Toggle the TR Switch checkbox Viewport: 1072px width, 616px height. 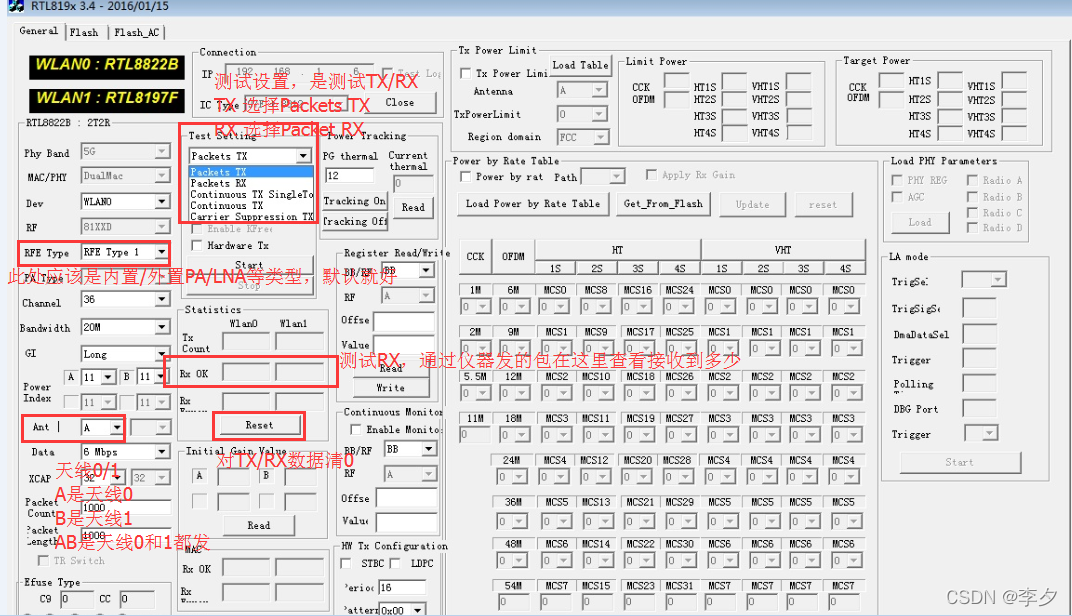[x=44, y=561]
